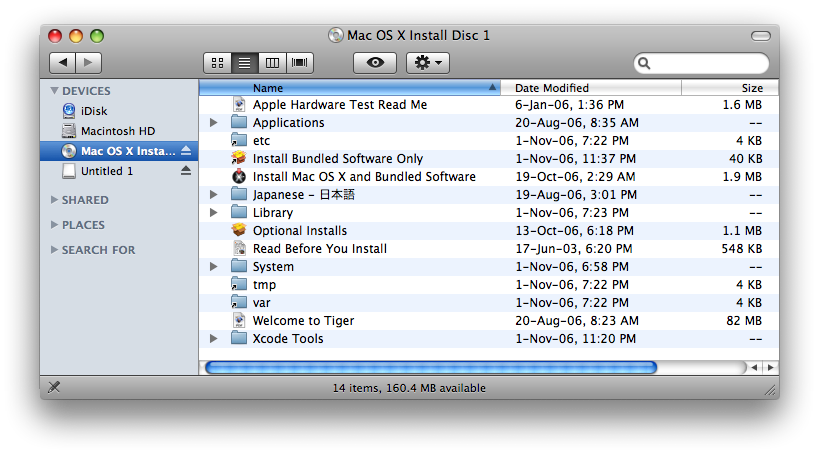The image size is (819, 454).
Task: Switch to Cover Flow view
Action: click(x=299, y=62)
